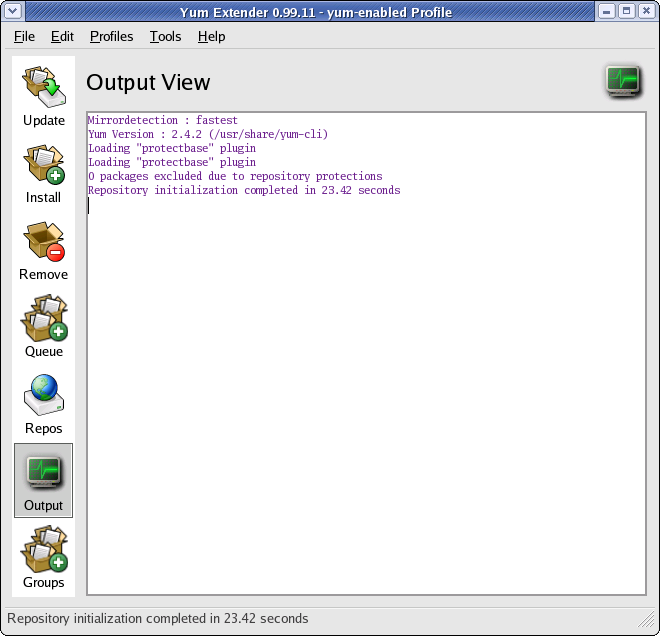This screenshot has width=660, height=636.
Task: Open the Groups view
Action: tap(44, 558)
